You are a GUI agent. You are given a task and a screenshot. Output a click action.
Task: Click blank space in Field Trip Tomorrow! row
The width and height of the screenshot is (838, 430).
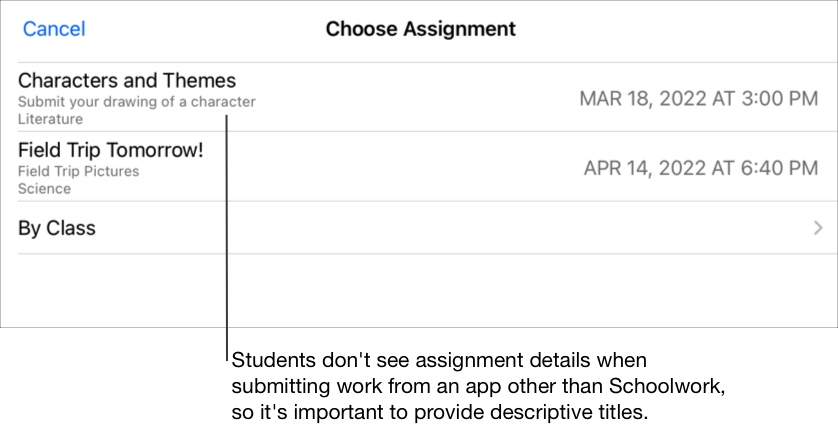[400, 167]
